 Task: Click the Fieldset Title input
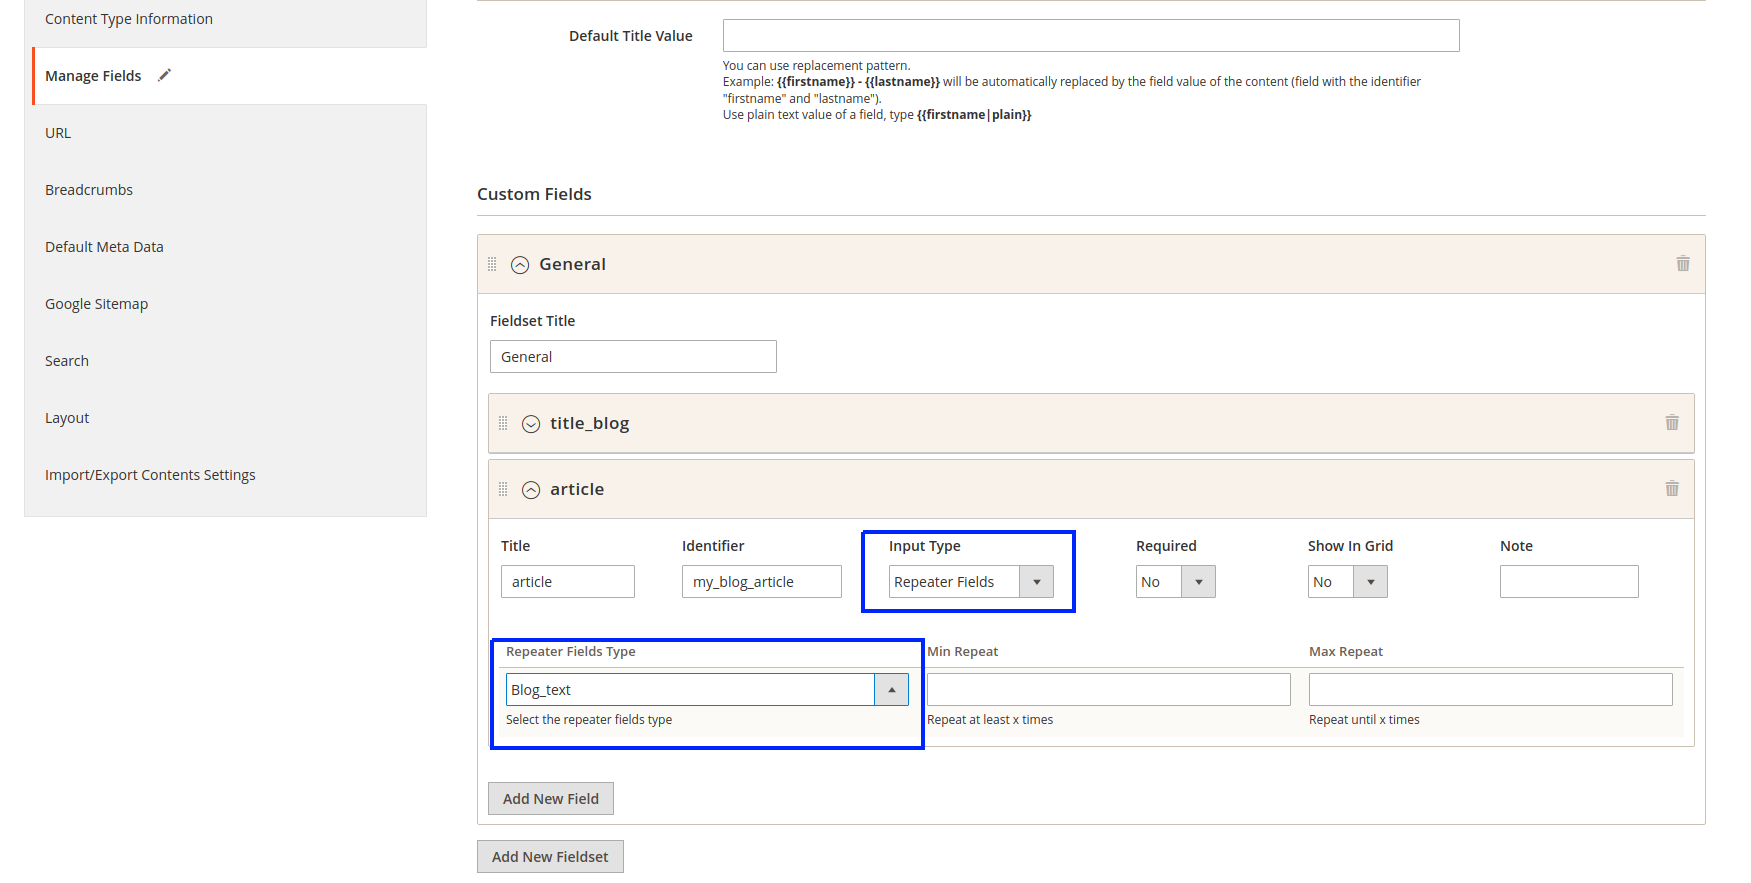click(633, 357)
